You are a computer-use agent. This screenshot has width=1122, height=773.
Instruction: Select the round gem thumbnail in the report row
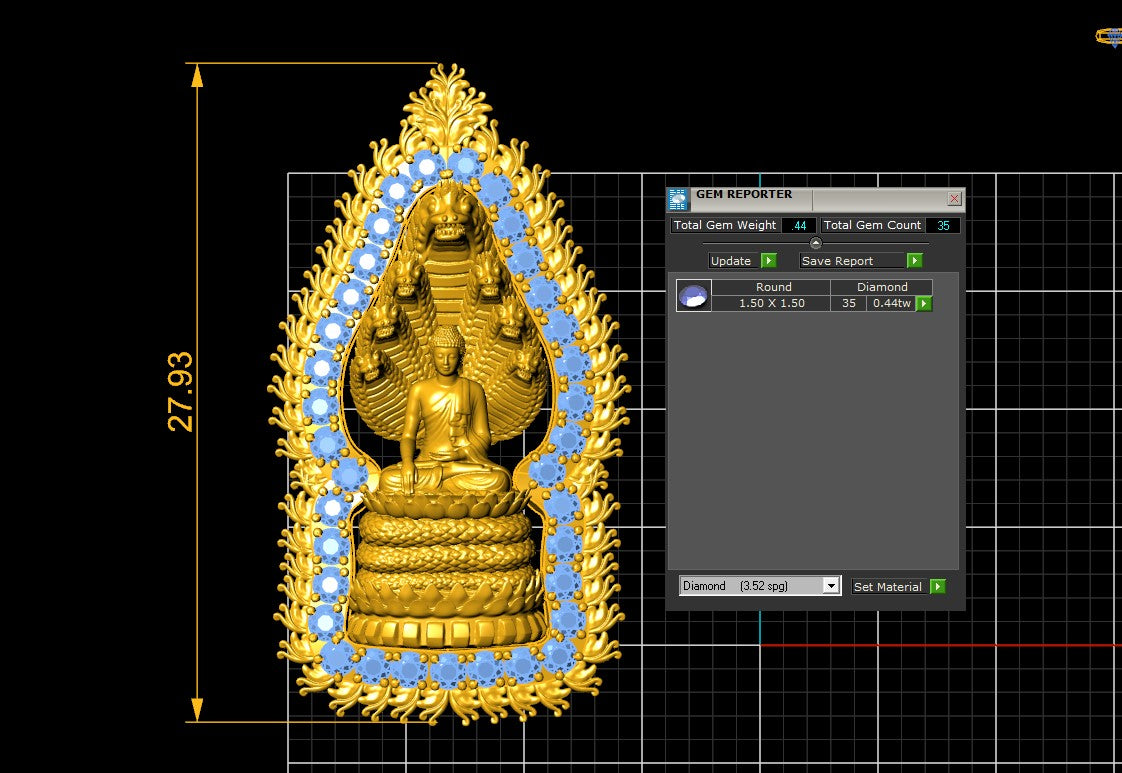pos(693,296)
